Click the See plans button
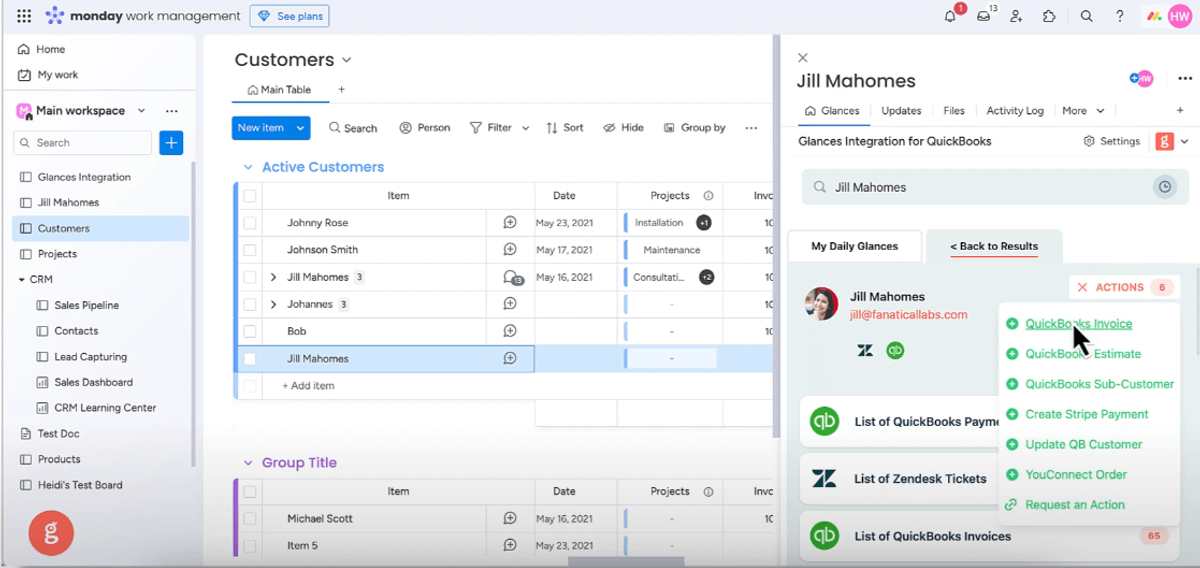 [290, 16]
